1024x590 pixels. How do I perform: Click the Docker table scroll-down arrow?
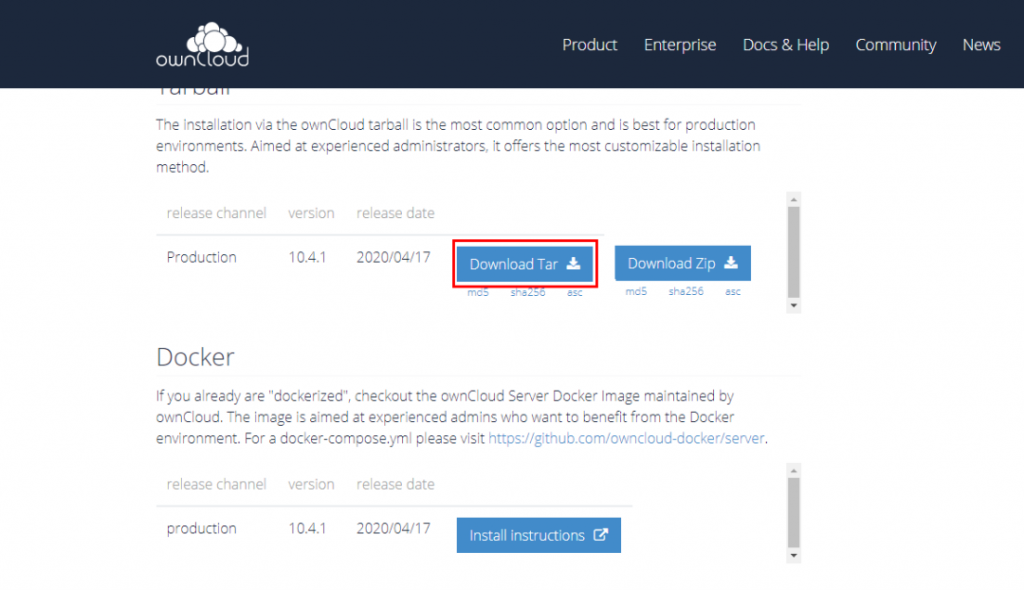click(794, 555)
